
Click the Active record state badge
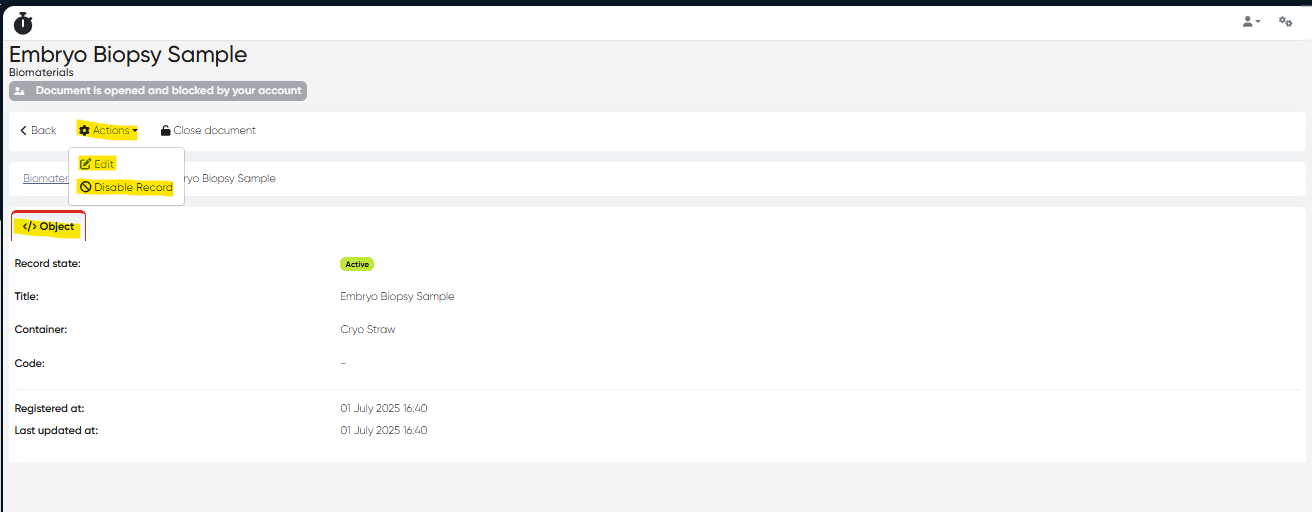pos(357,264)
